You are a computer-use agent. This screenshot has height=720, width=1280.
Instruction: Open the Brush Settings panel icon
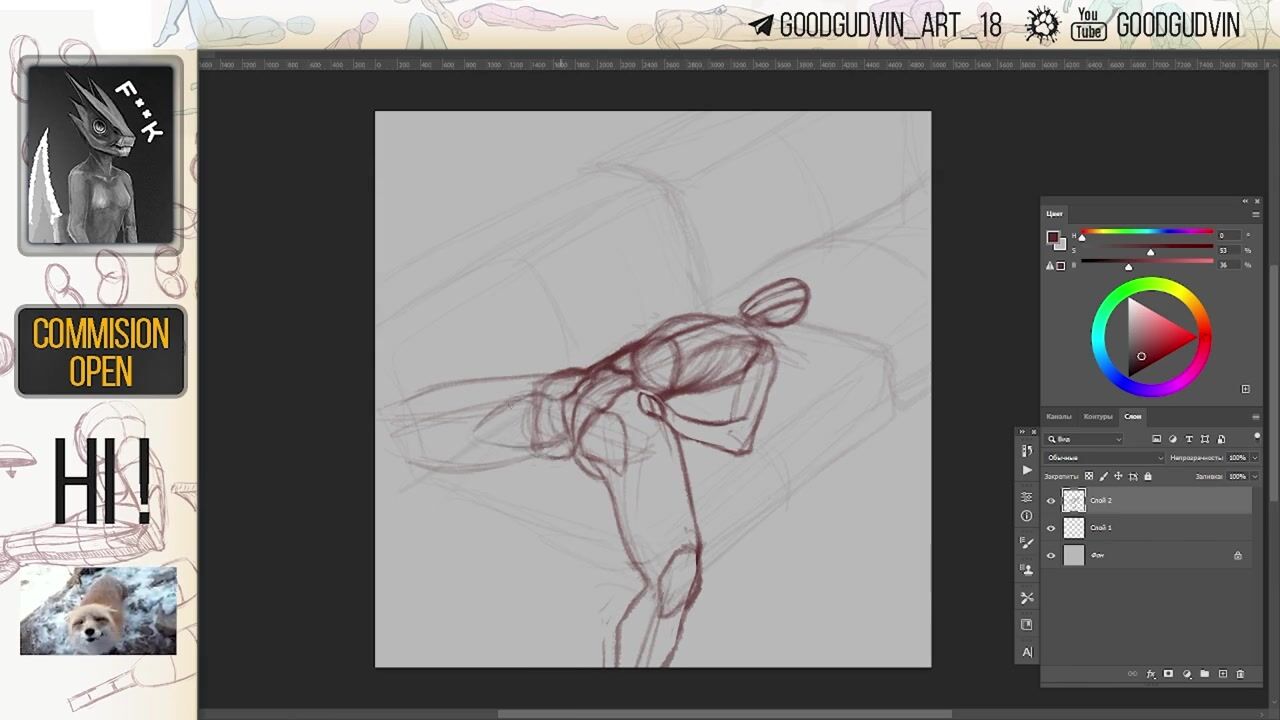pyautogui.click(x=1026, y=543)
